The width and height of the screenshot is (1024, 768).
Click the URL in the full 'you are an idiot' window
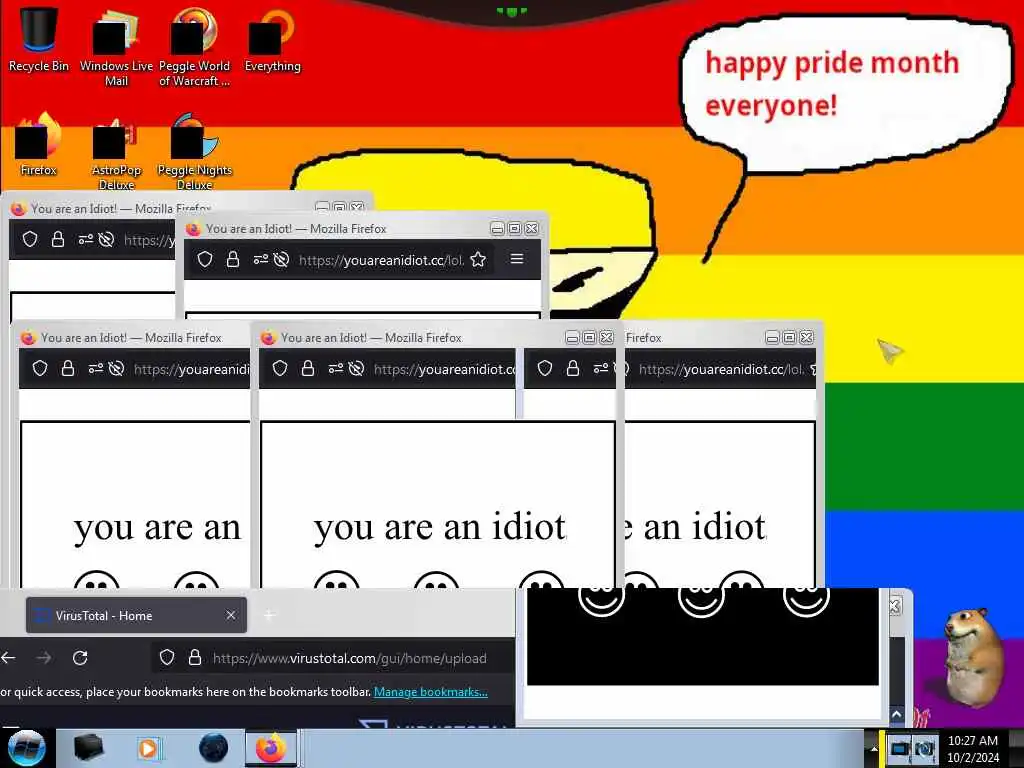pos(445,369)
